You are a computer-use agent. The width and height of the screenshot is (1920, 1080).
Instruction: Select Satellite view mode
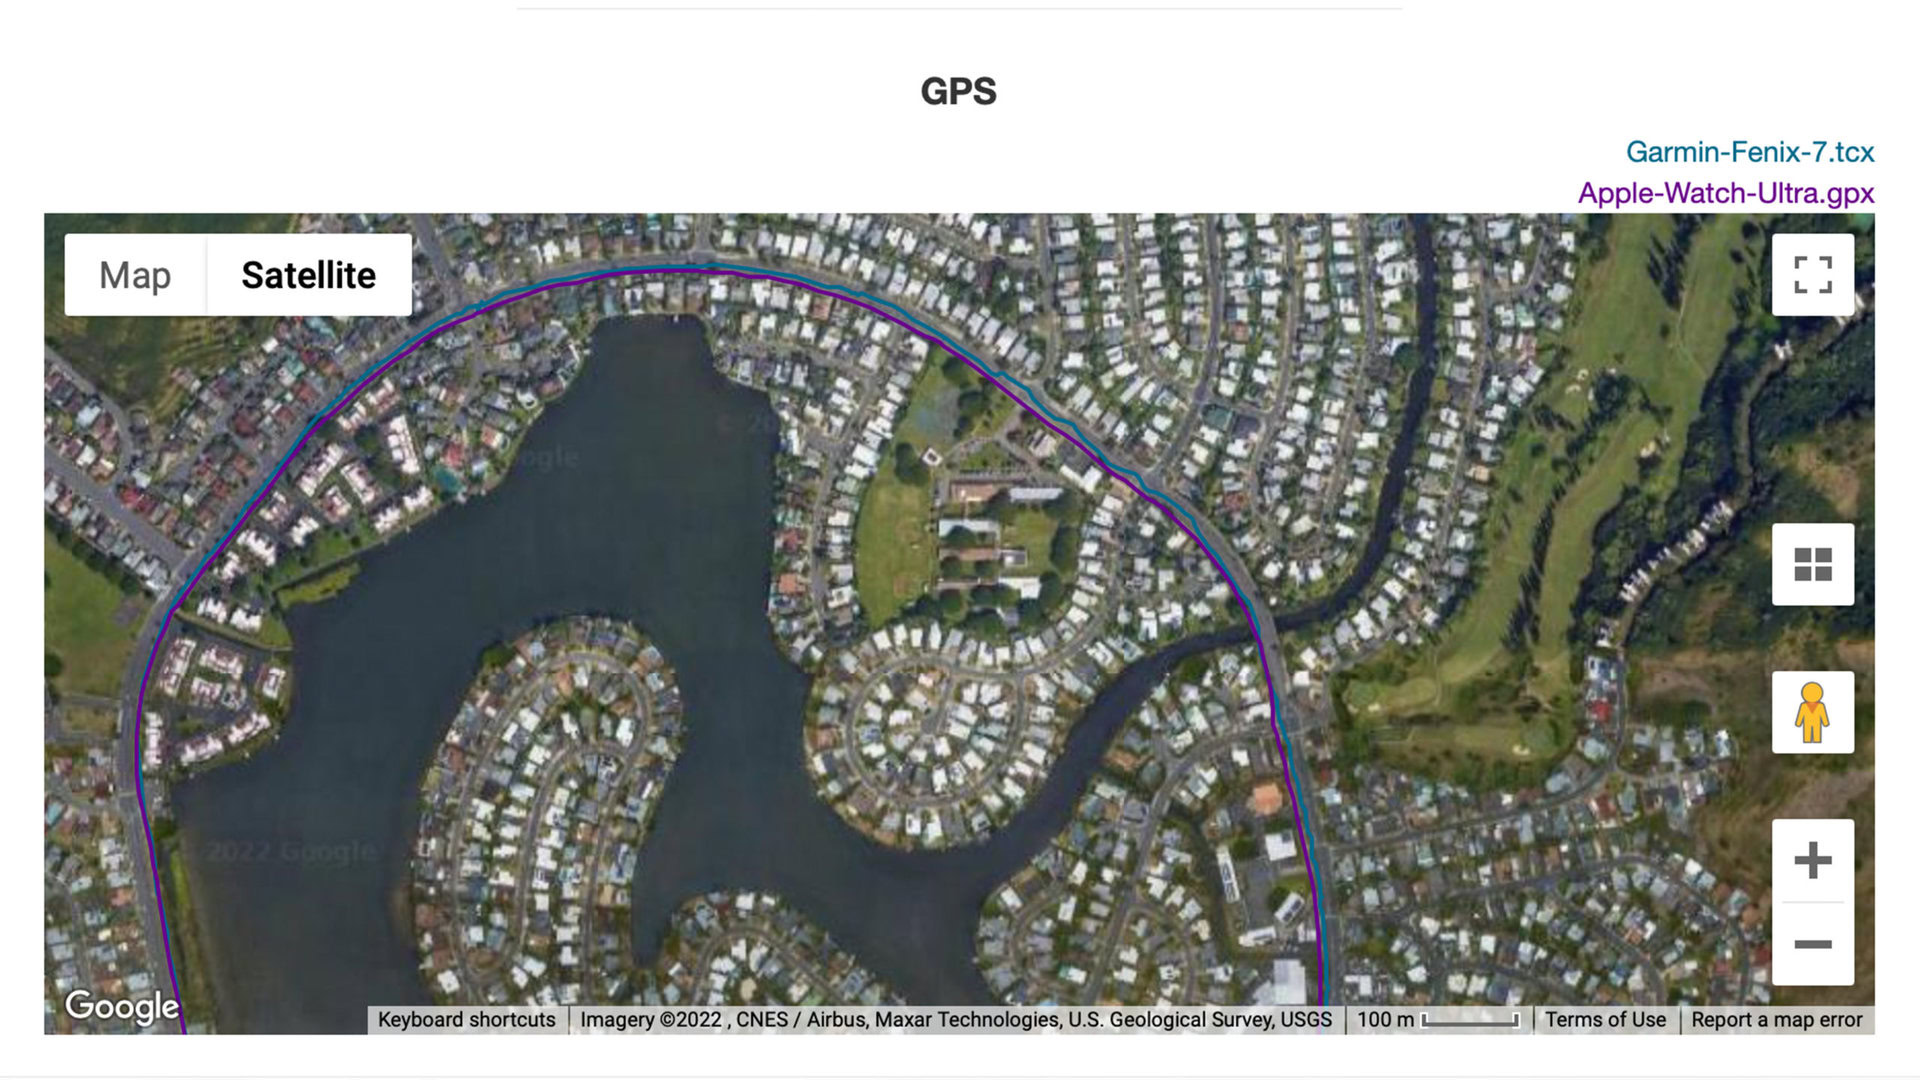tap(307, 274)
